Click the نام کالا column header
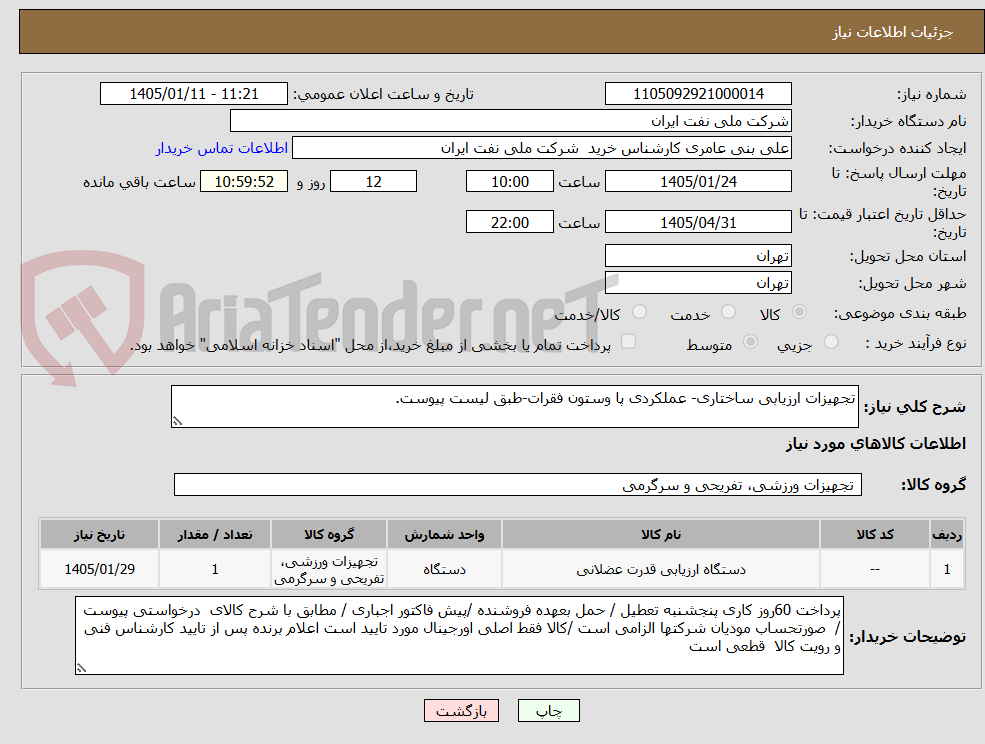The image size is (985, 744). pyautogui.click(x=660, y=535)
